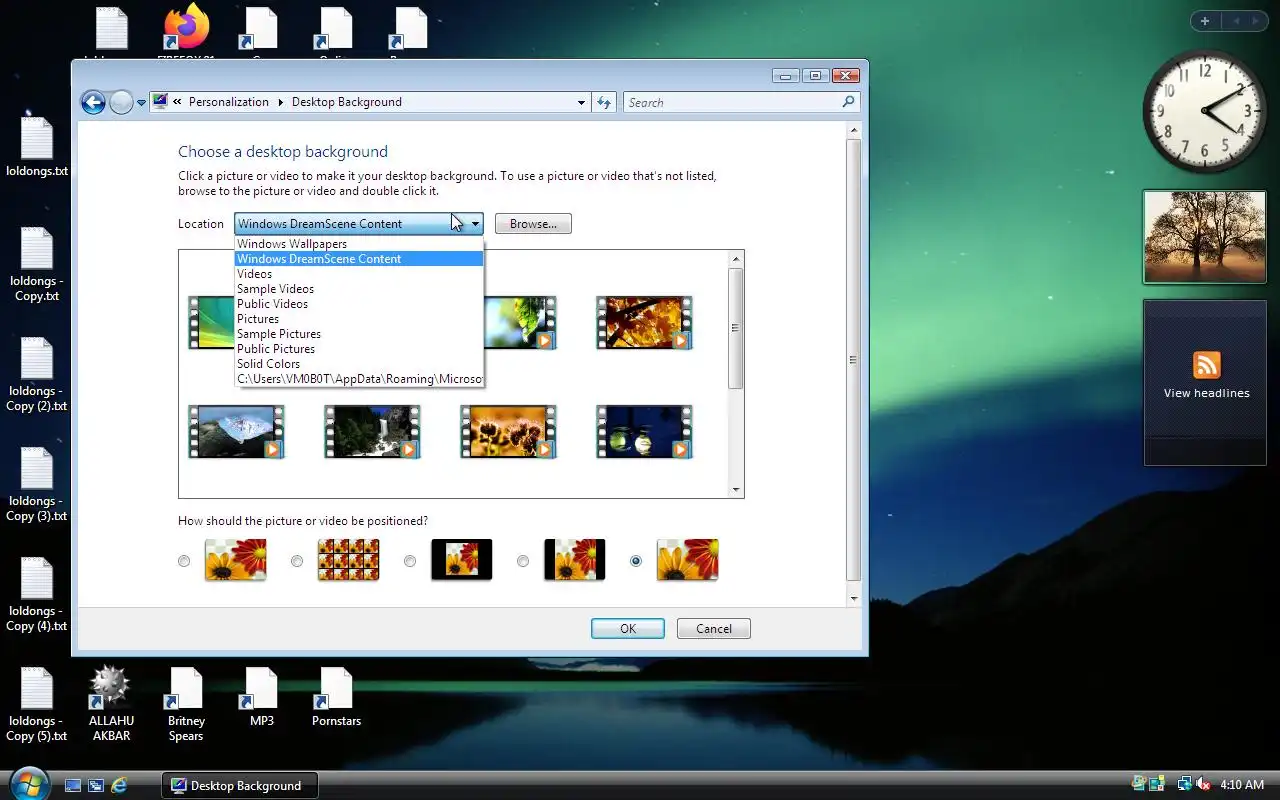Select the radio beside black side-bars preview
Screen dimensions: 1280x800
(x=523, y=561)
